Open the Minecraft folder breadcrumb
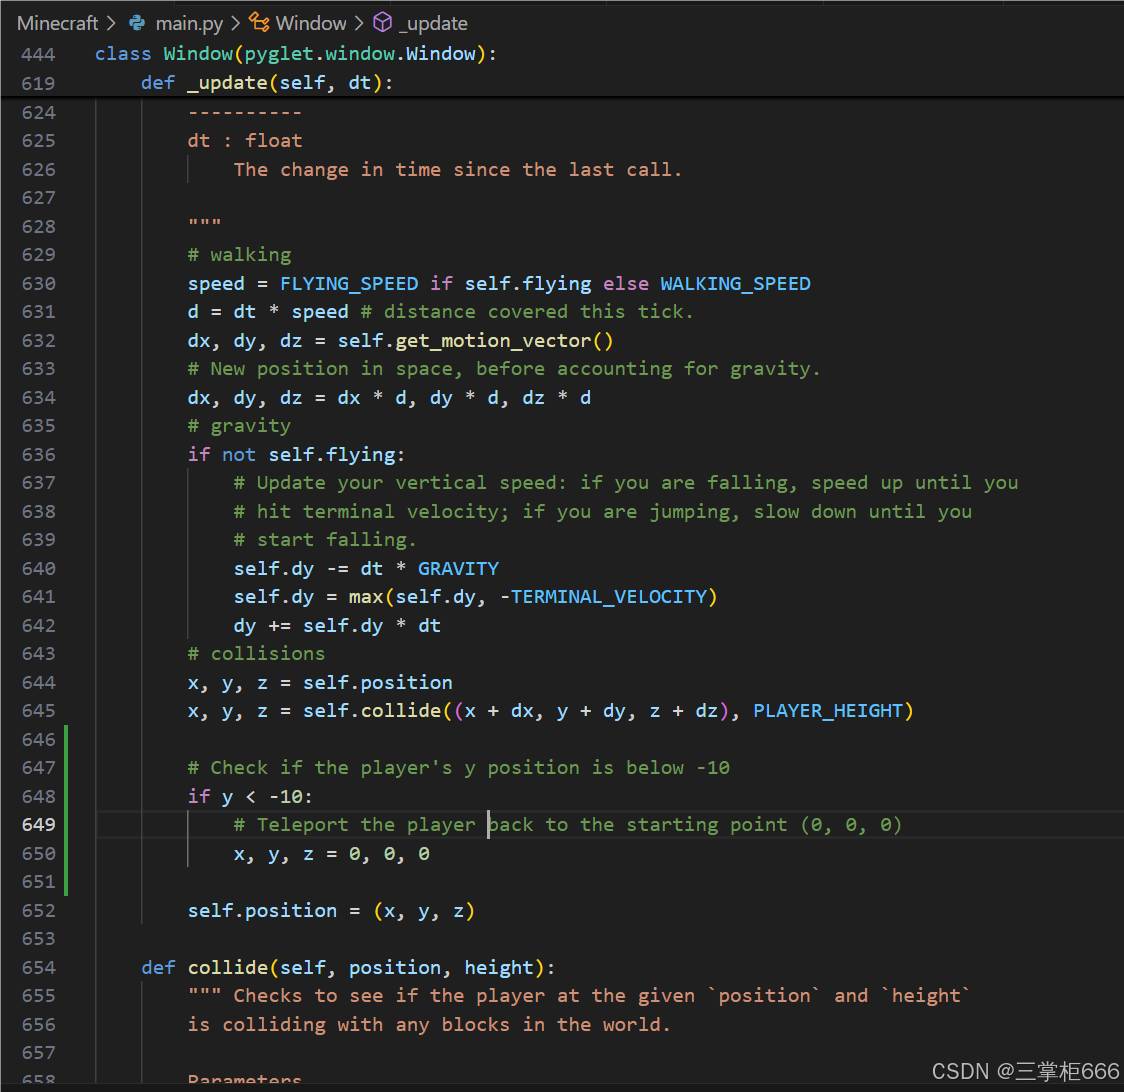1124x1092 pixels. pyautogui.click(x=57, y=23)
